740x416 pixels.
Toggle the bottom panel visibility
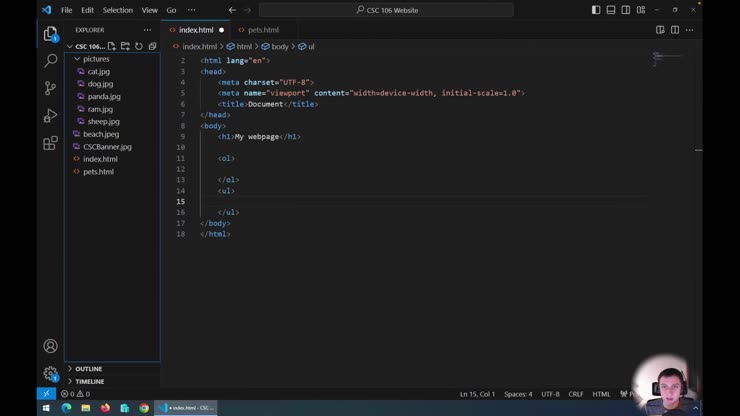point(611,10)
